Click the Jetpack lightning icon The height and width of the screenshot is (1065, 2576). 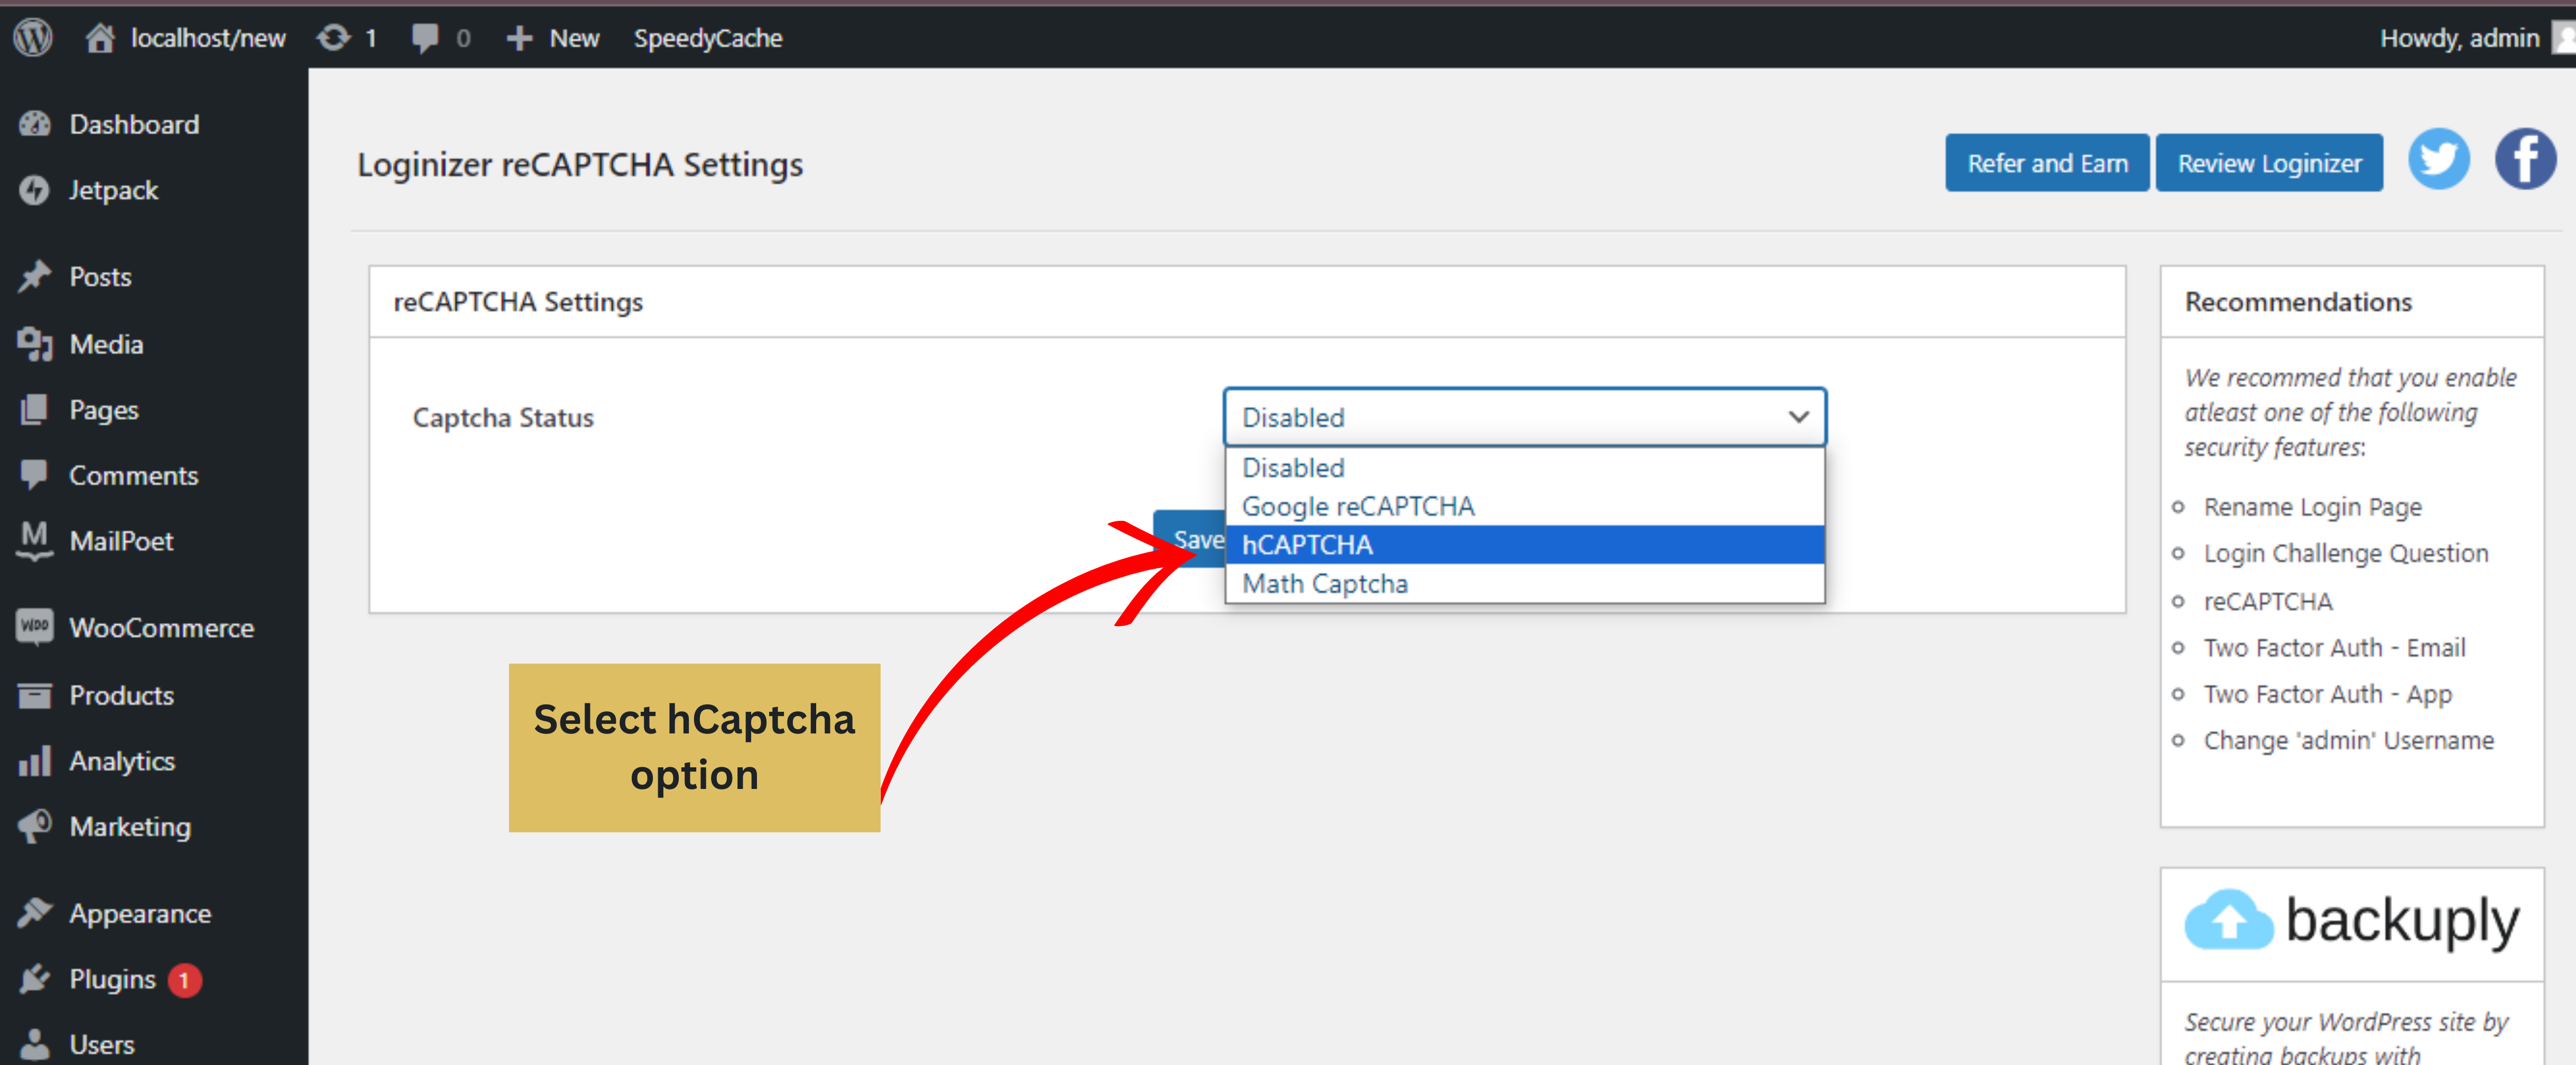pos(34,190)
